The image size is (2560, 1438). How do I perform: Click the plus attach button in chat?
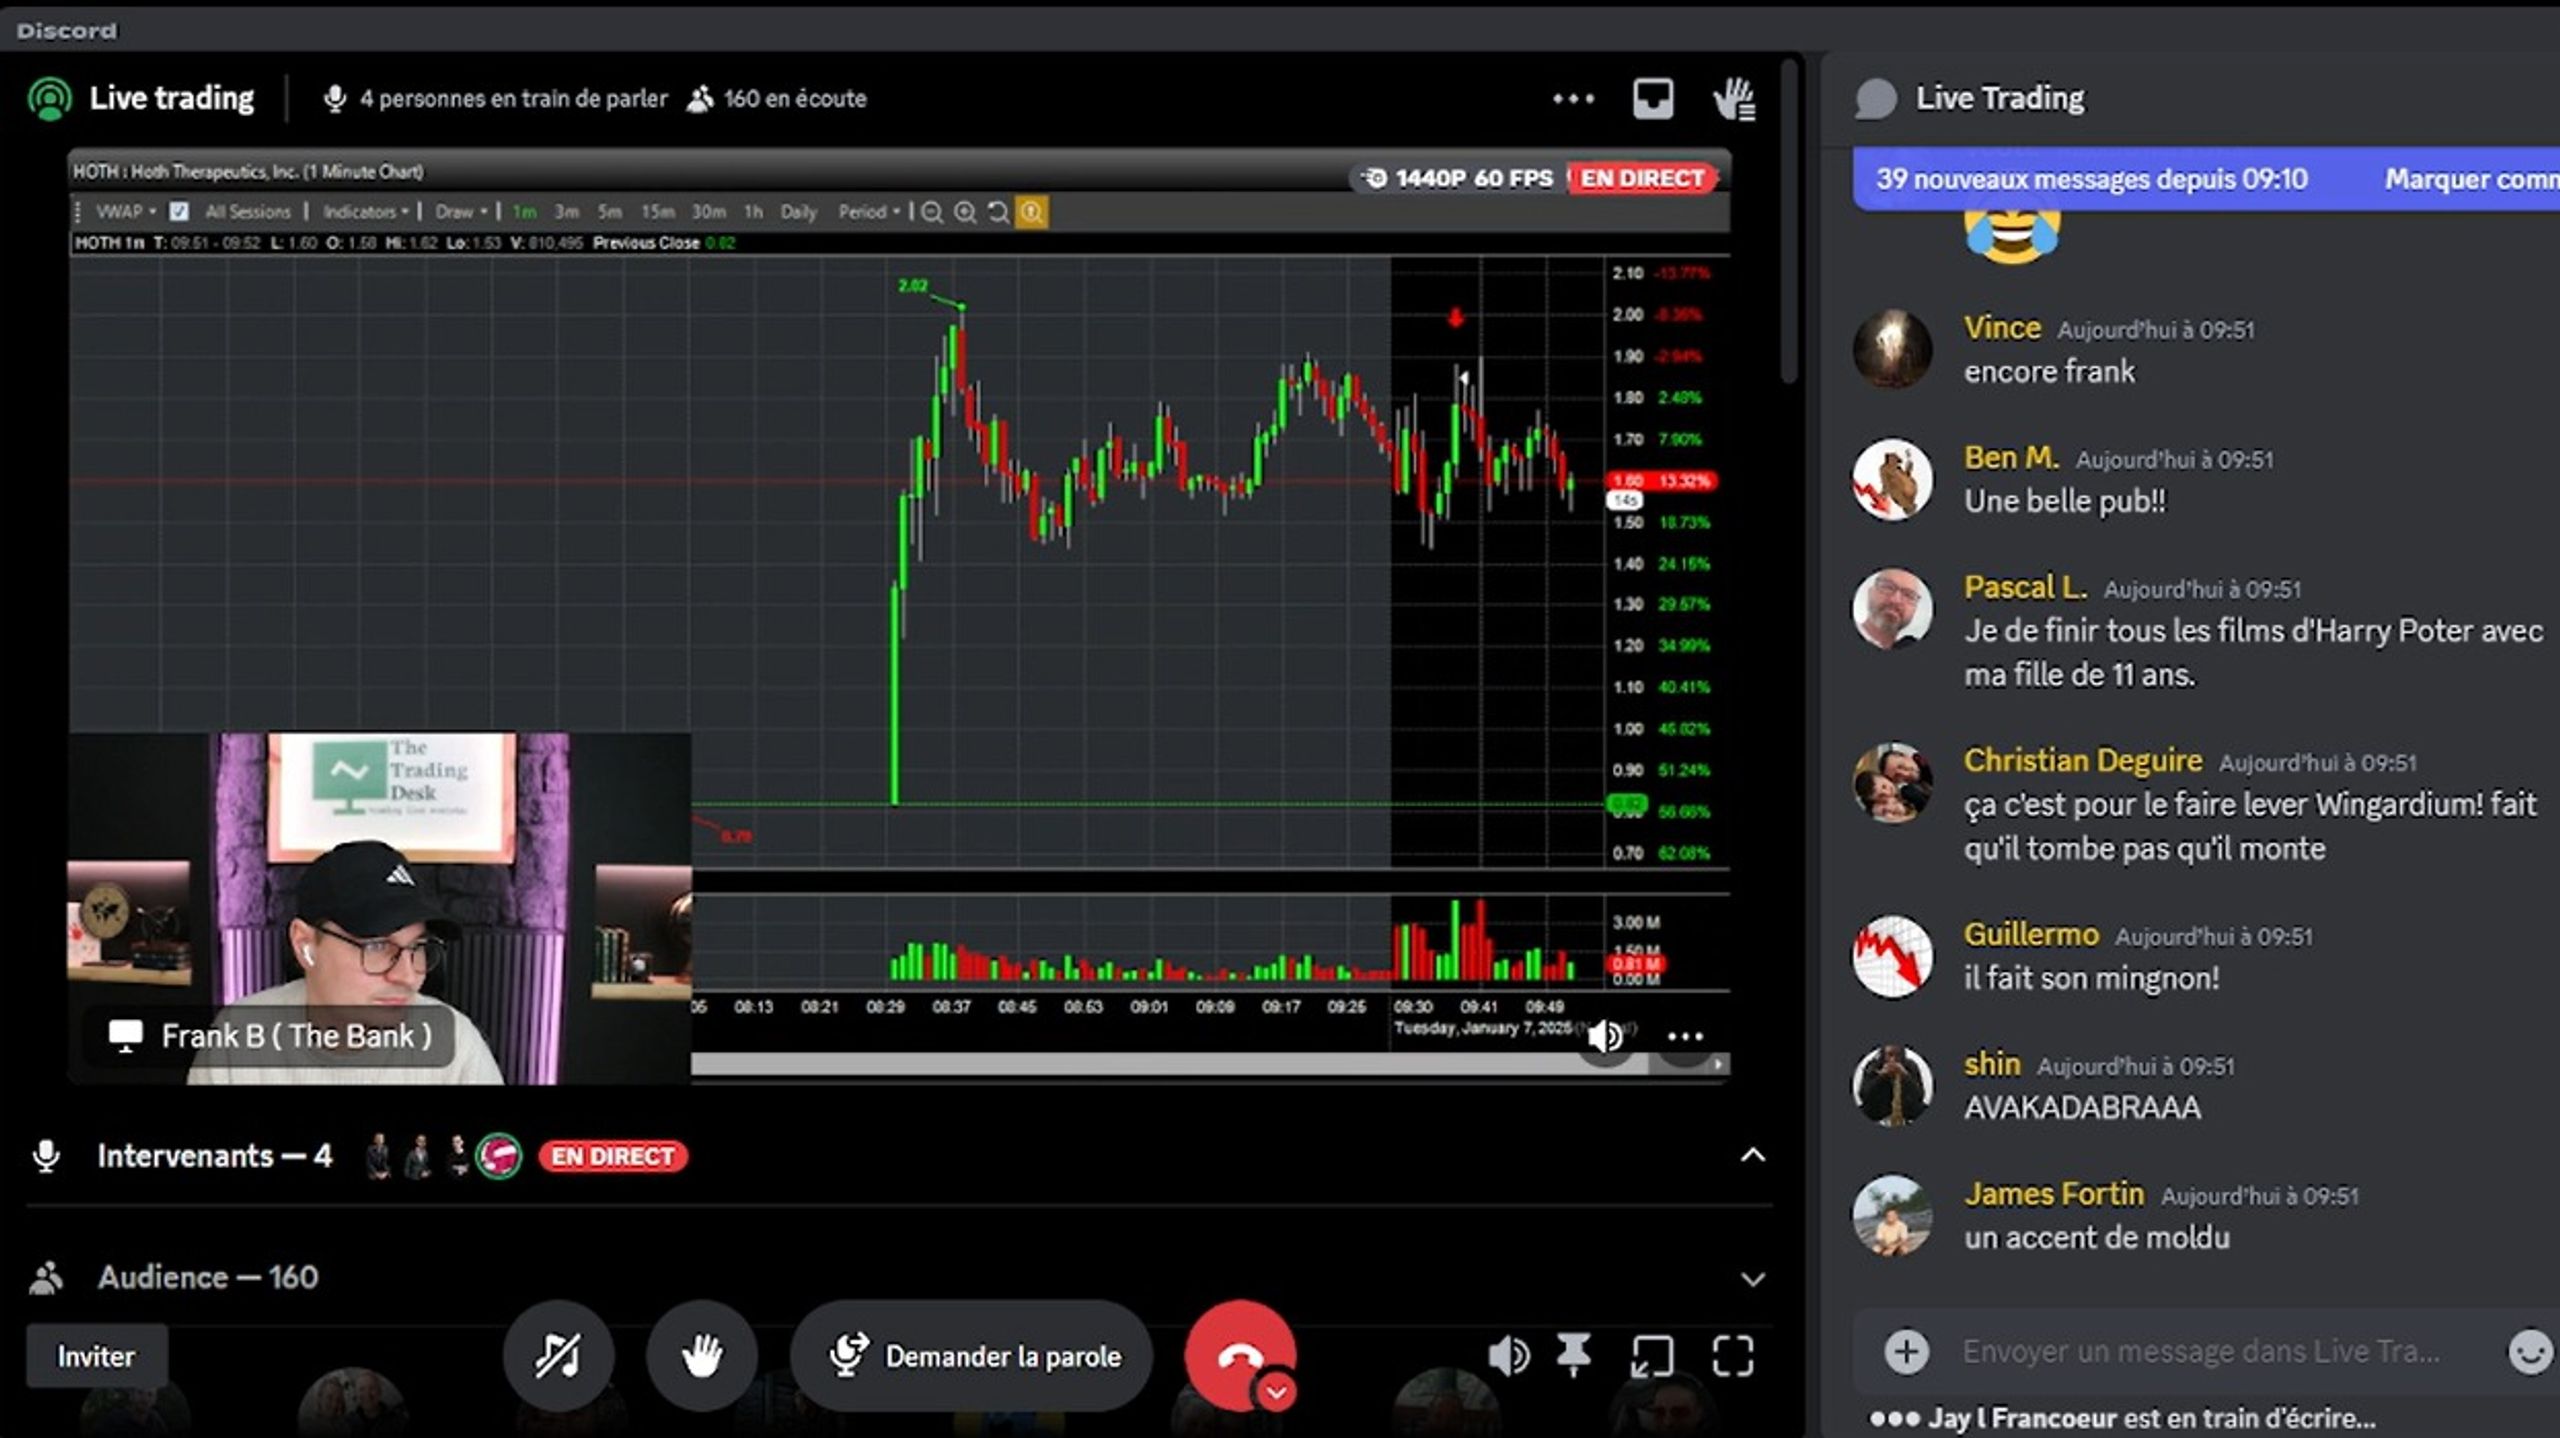point(1907,1352)
